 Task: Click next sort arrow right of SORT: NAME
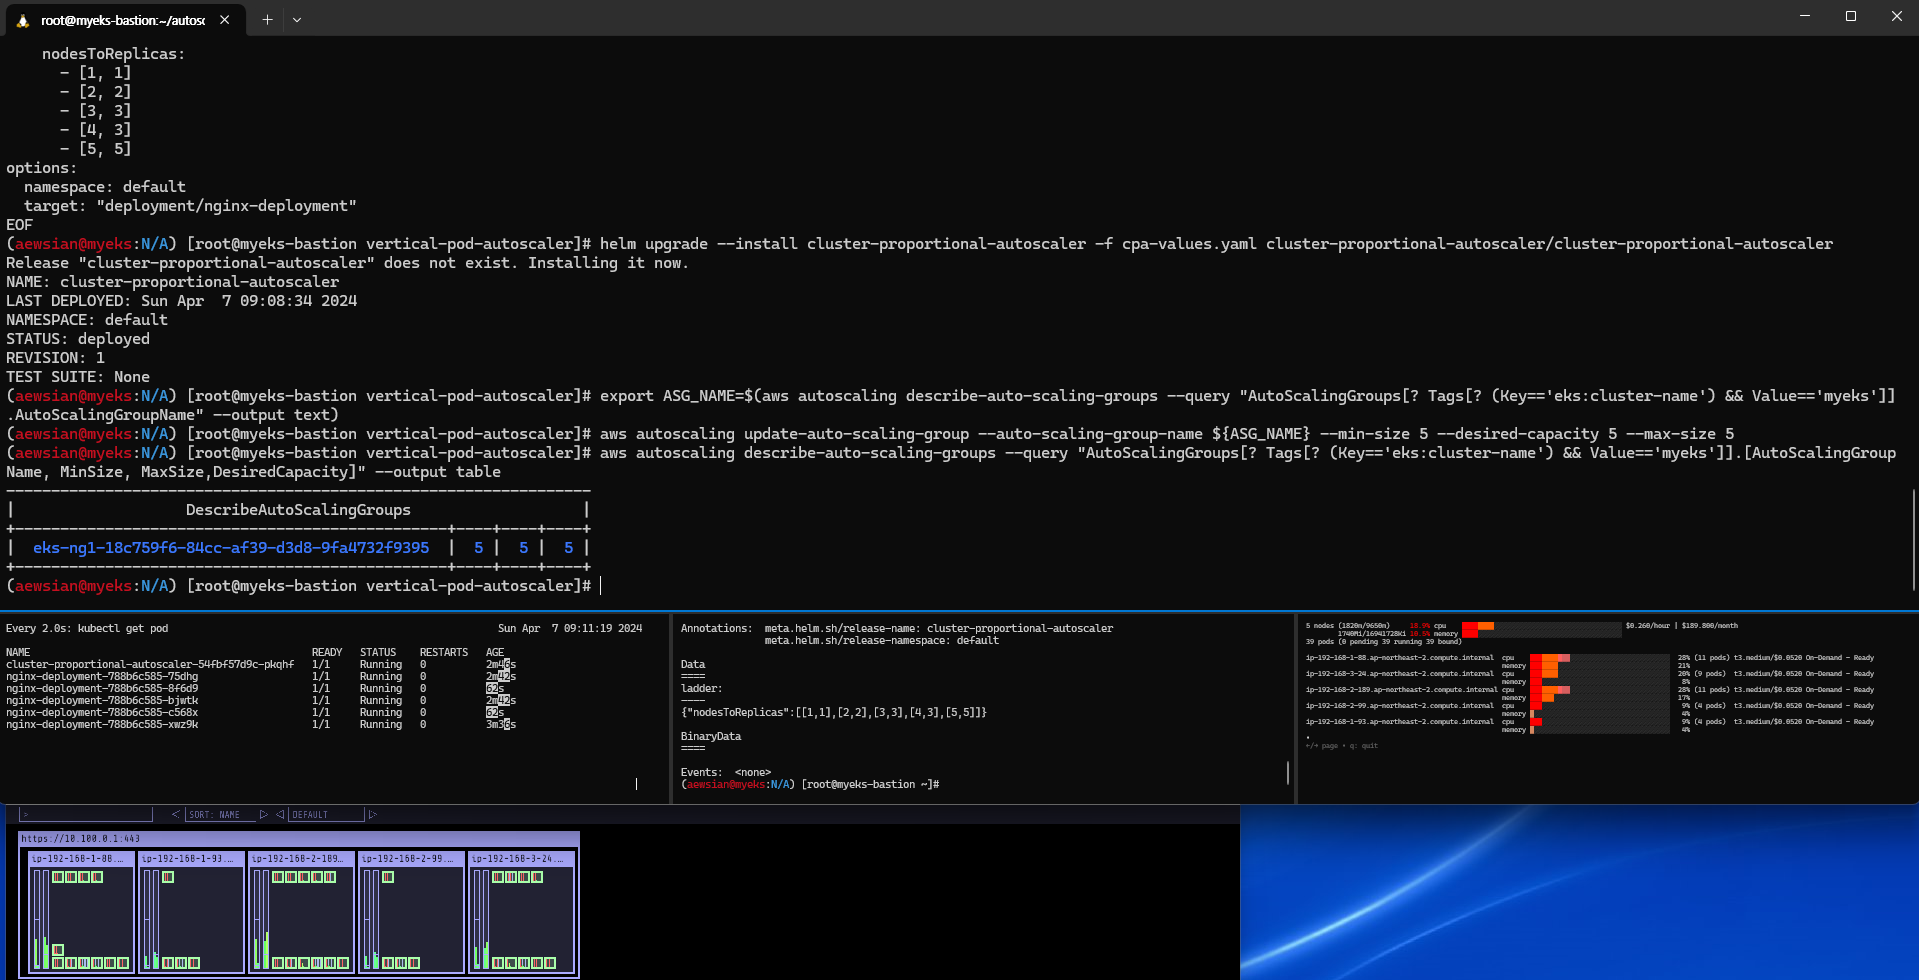tap(264, 814)
